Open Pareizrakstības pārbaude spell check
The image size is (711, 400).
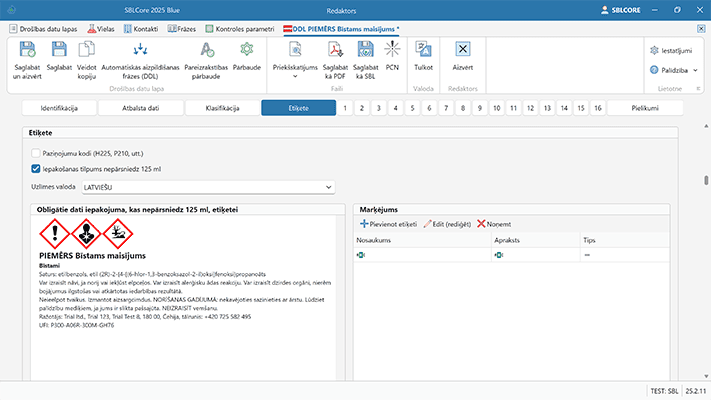coord(206,48)
